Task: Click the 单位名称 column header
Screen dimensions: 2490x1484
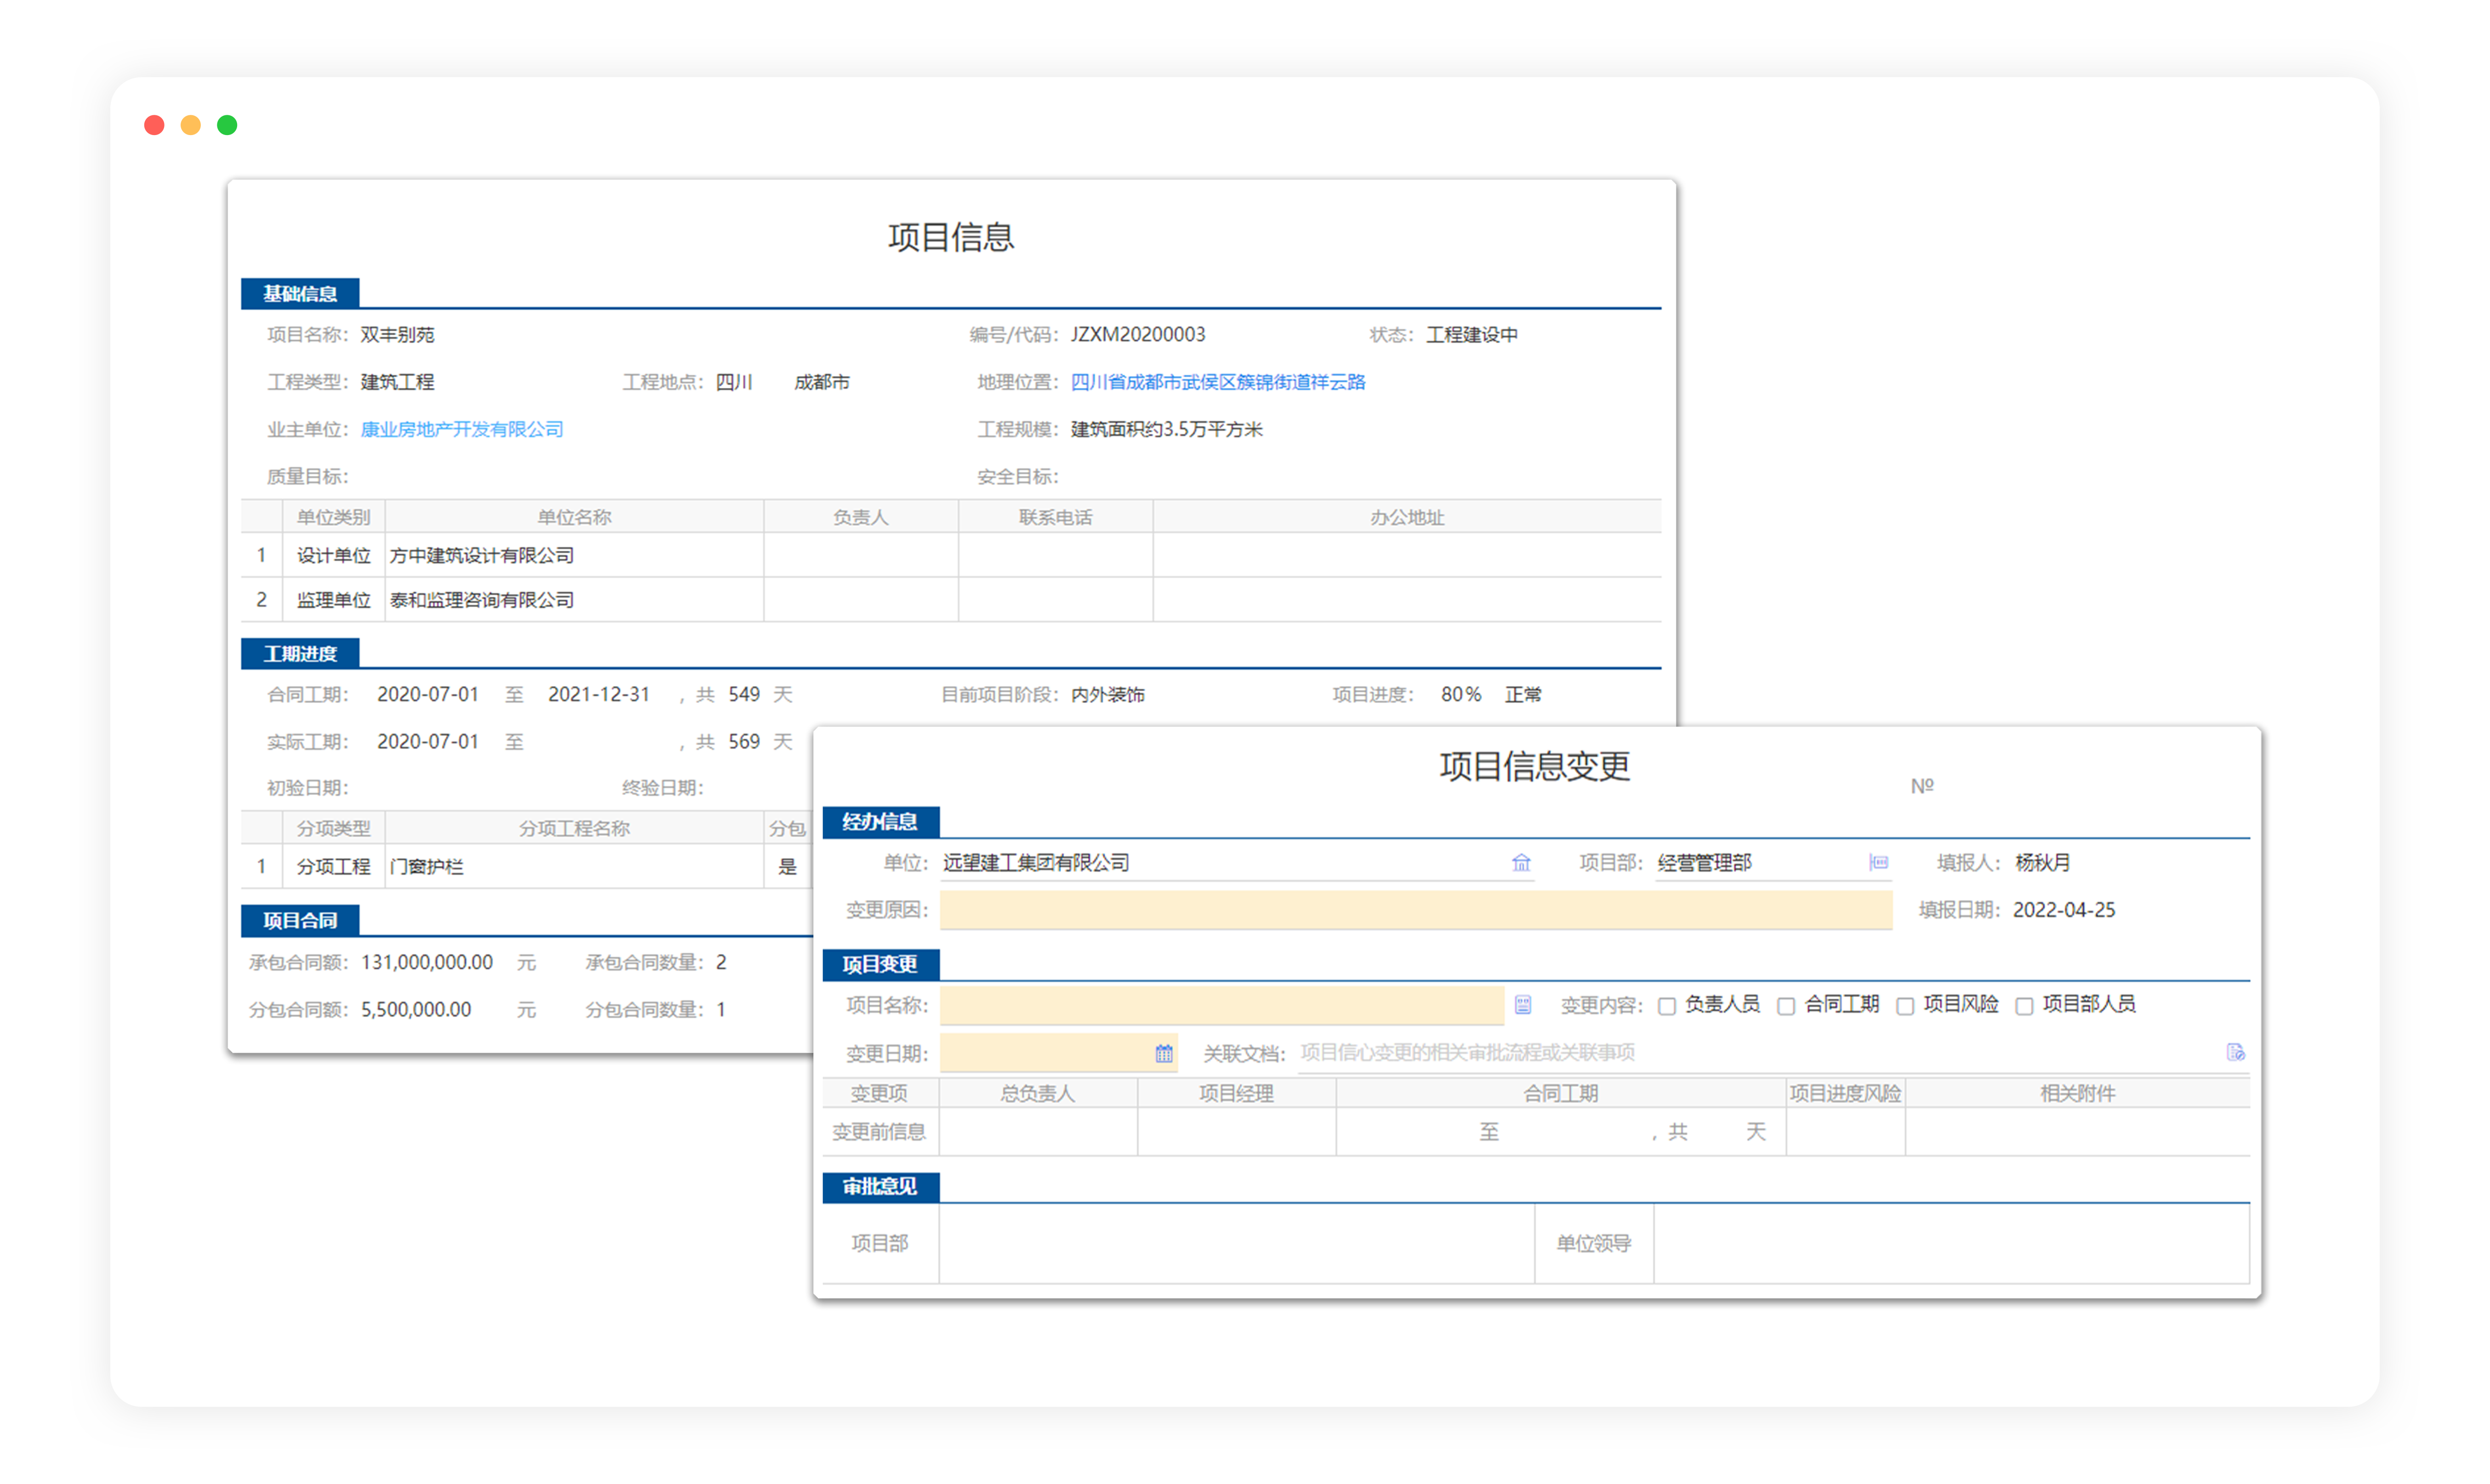Action: point(574,517)
